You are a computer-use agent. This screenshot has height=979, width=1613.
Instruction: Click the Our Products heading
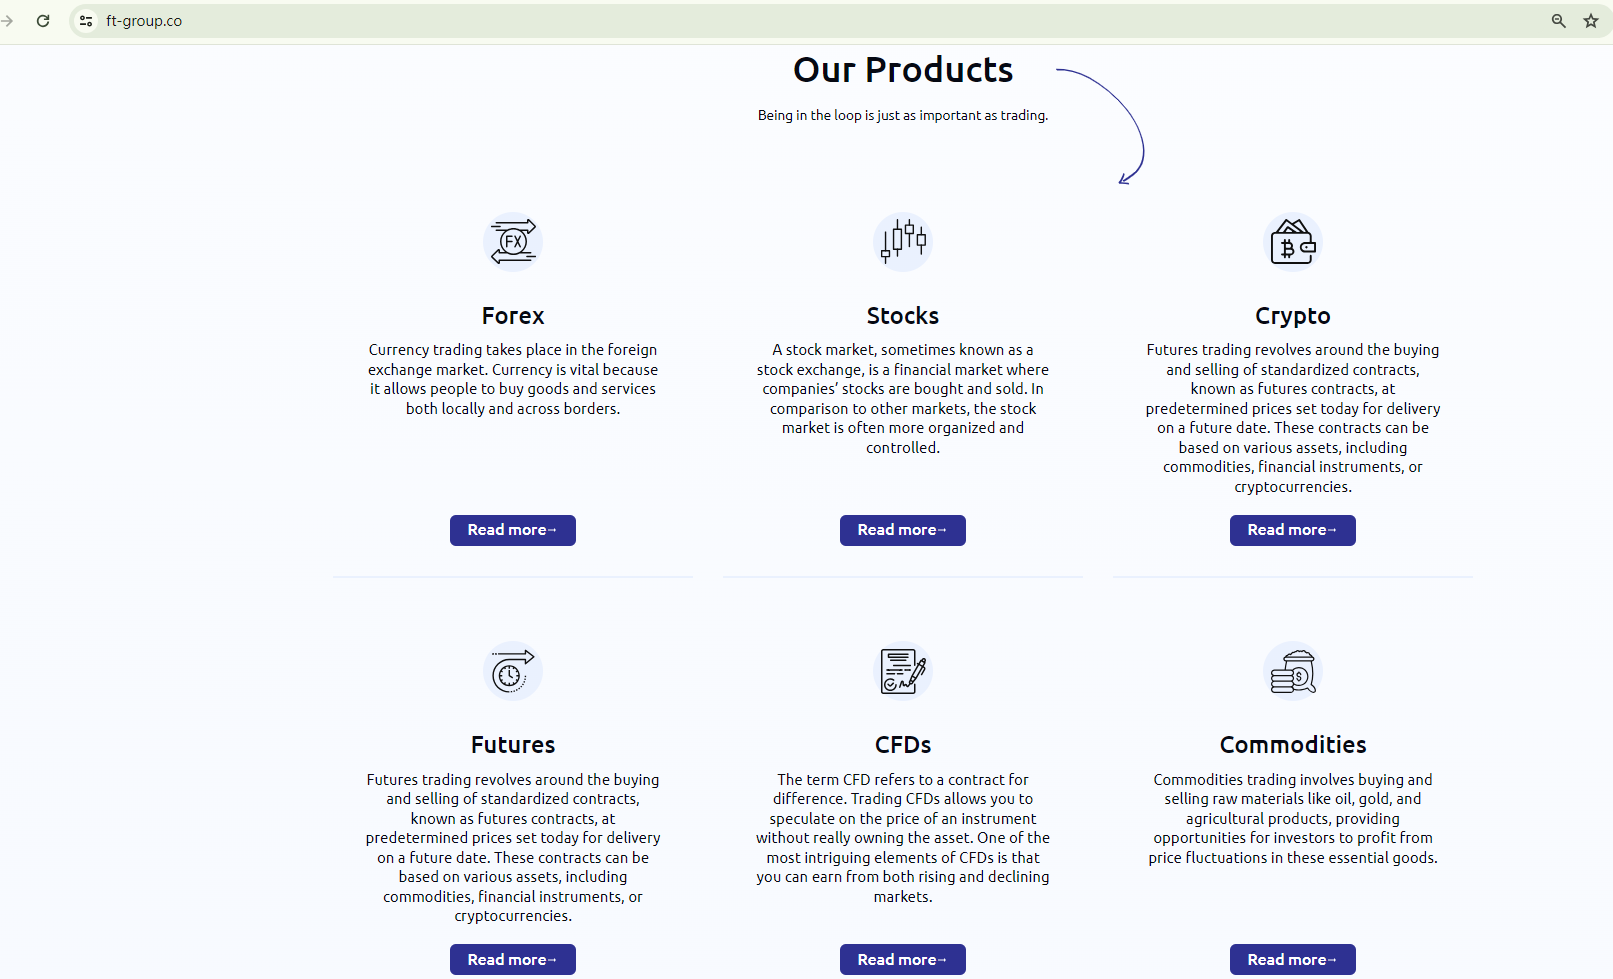pyautogui.click(x=903, y=70)
